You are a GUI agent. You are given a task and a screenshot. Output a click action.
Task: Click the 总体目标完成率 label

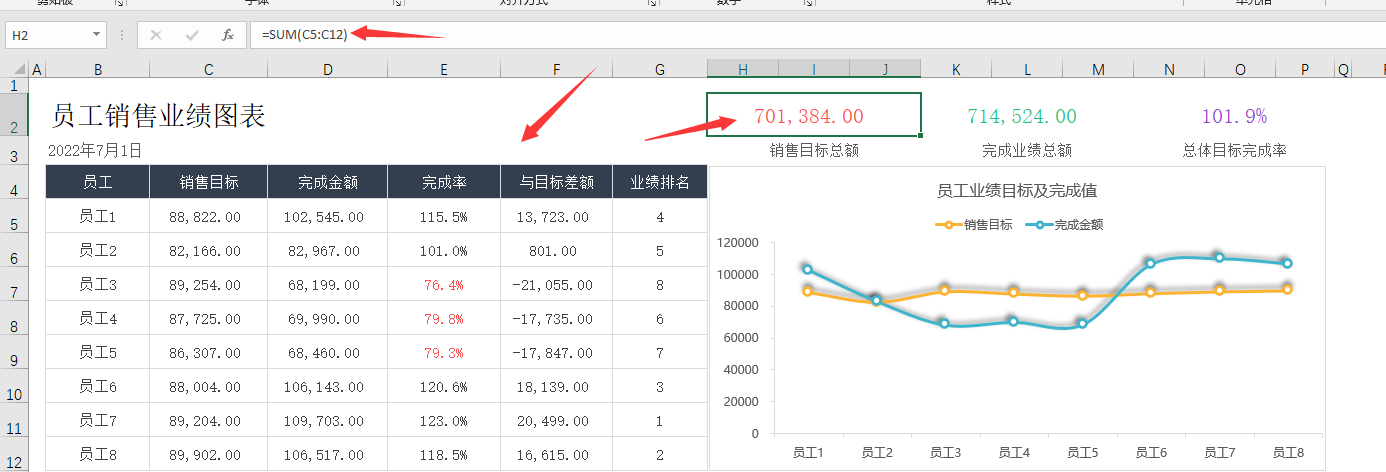(1235, 151)
